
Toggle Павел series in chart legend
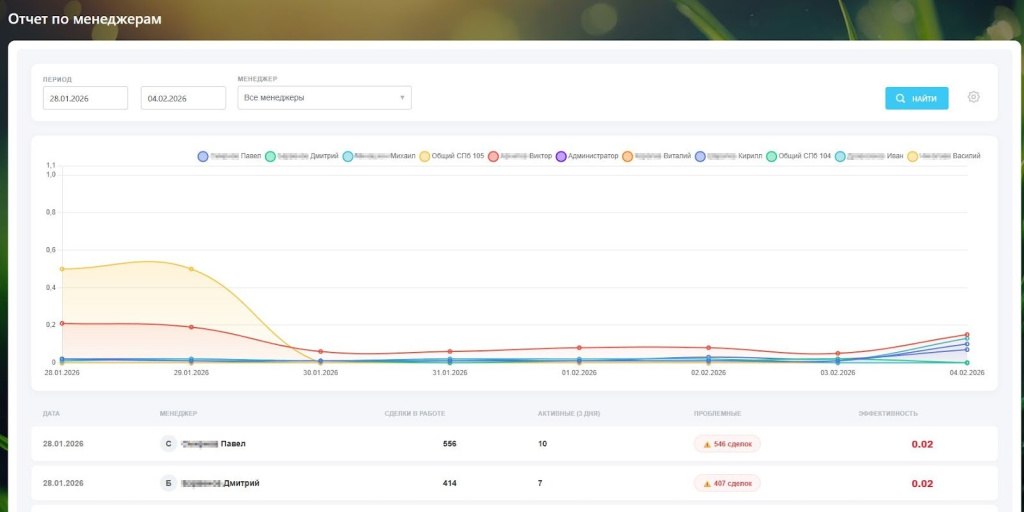(230, 156)
